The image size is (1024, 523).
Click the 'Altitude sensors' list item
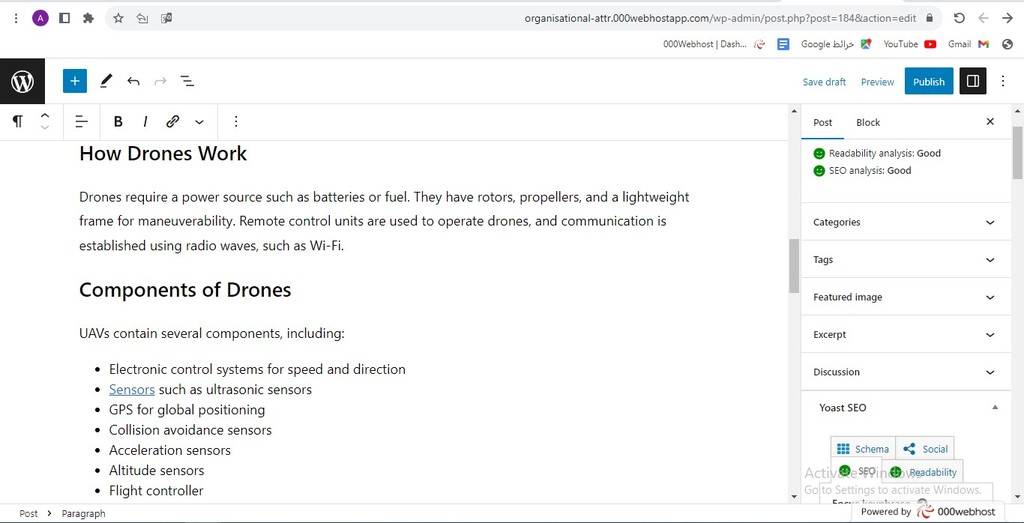pos(157,470)
